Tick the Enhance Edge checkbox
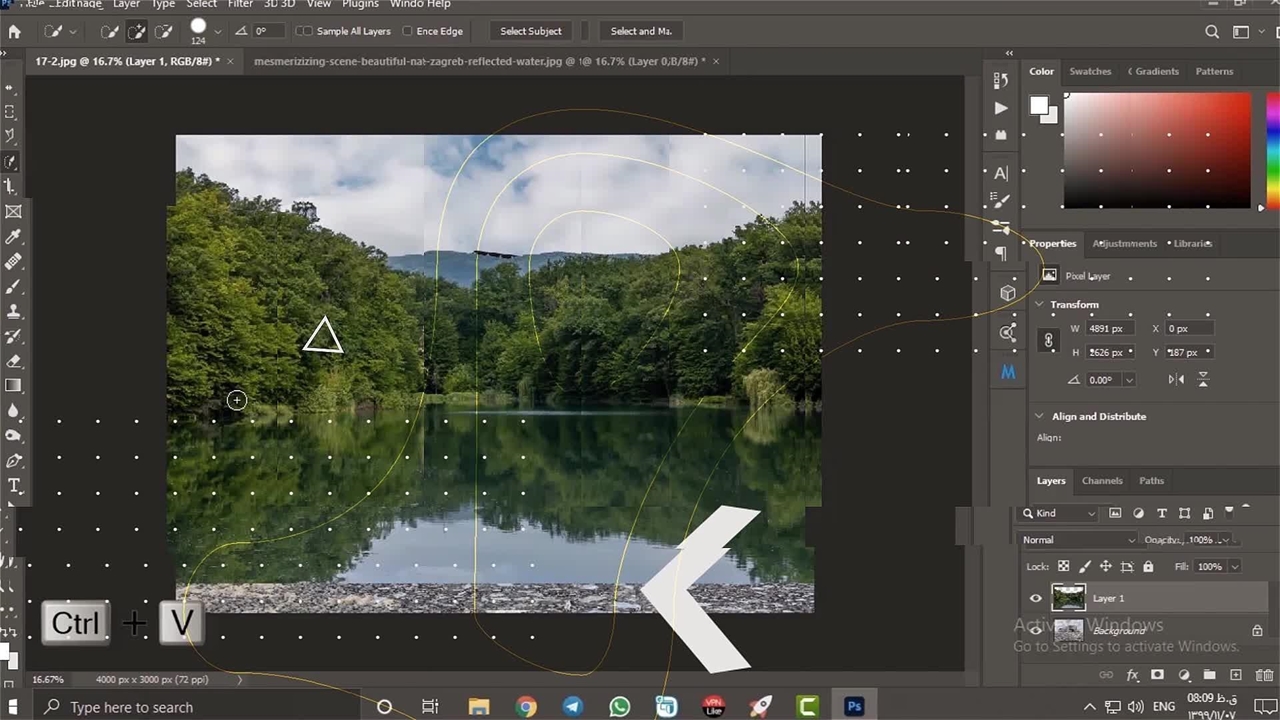The image size is (1280, 720). click(407, 31)
